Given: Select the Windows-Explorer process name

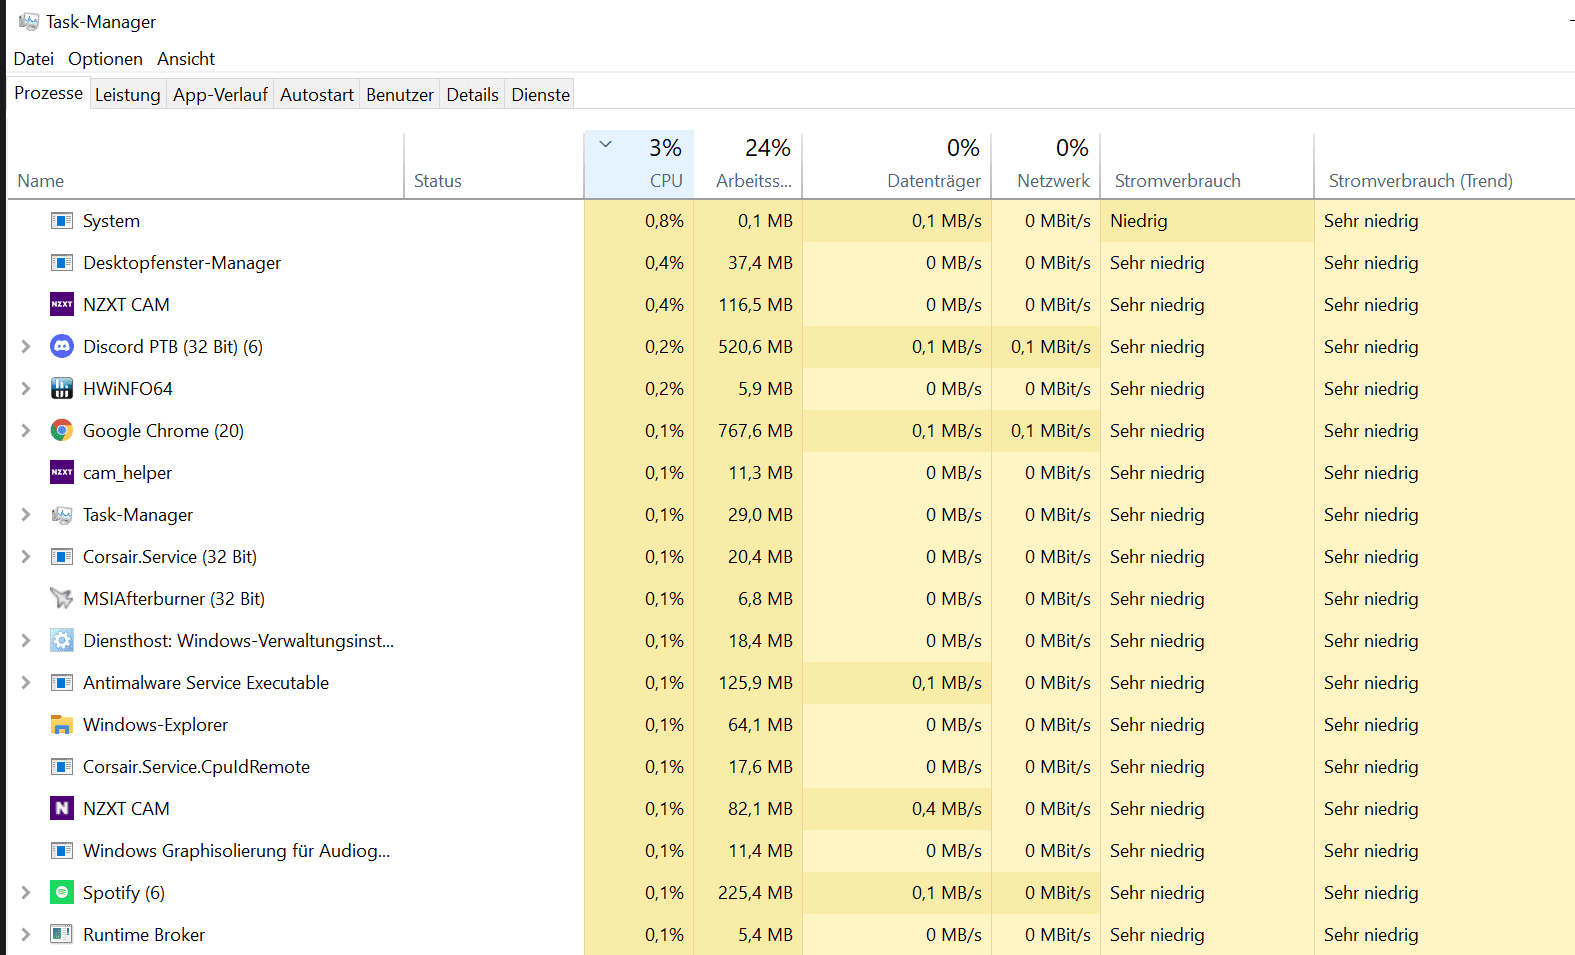Looking at the screenshot, I should (156, 725).
